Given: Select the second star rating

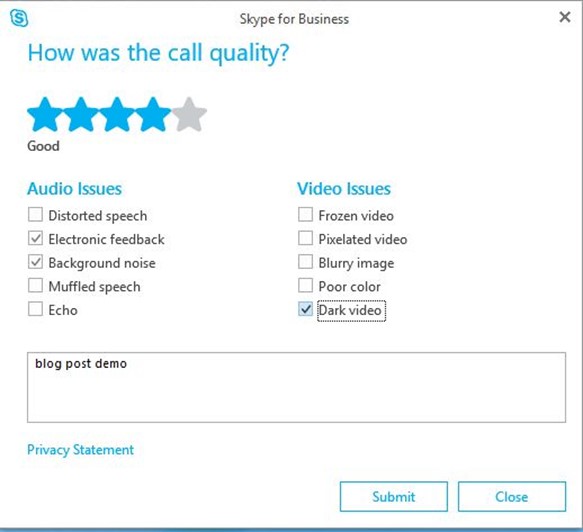Looking at the screenshot, I should [x=81, y=115].
